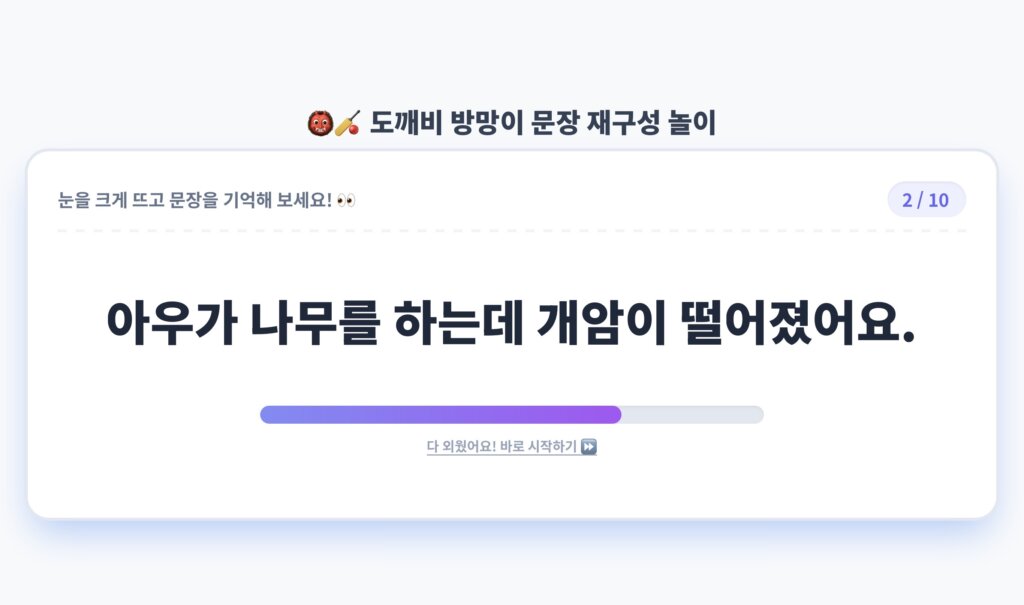Click the word 아우가 in the sentence

(x=172, y=323)
